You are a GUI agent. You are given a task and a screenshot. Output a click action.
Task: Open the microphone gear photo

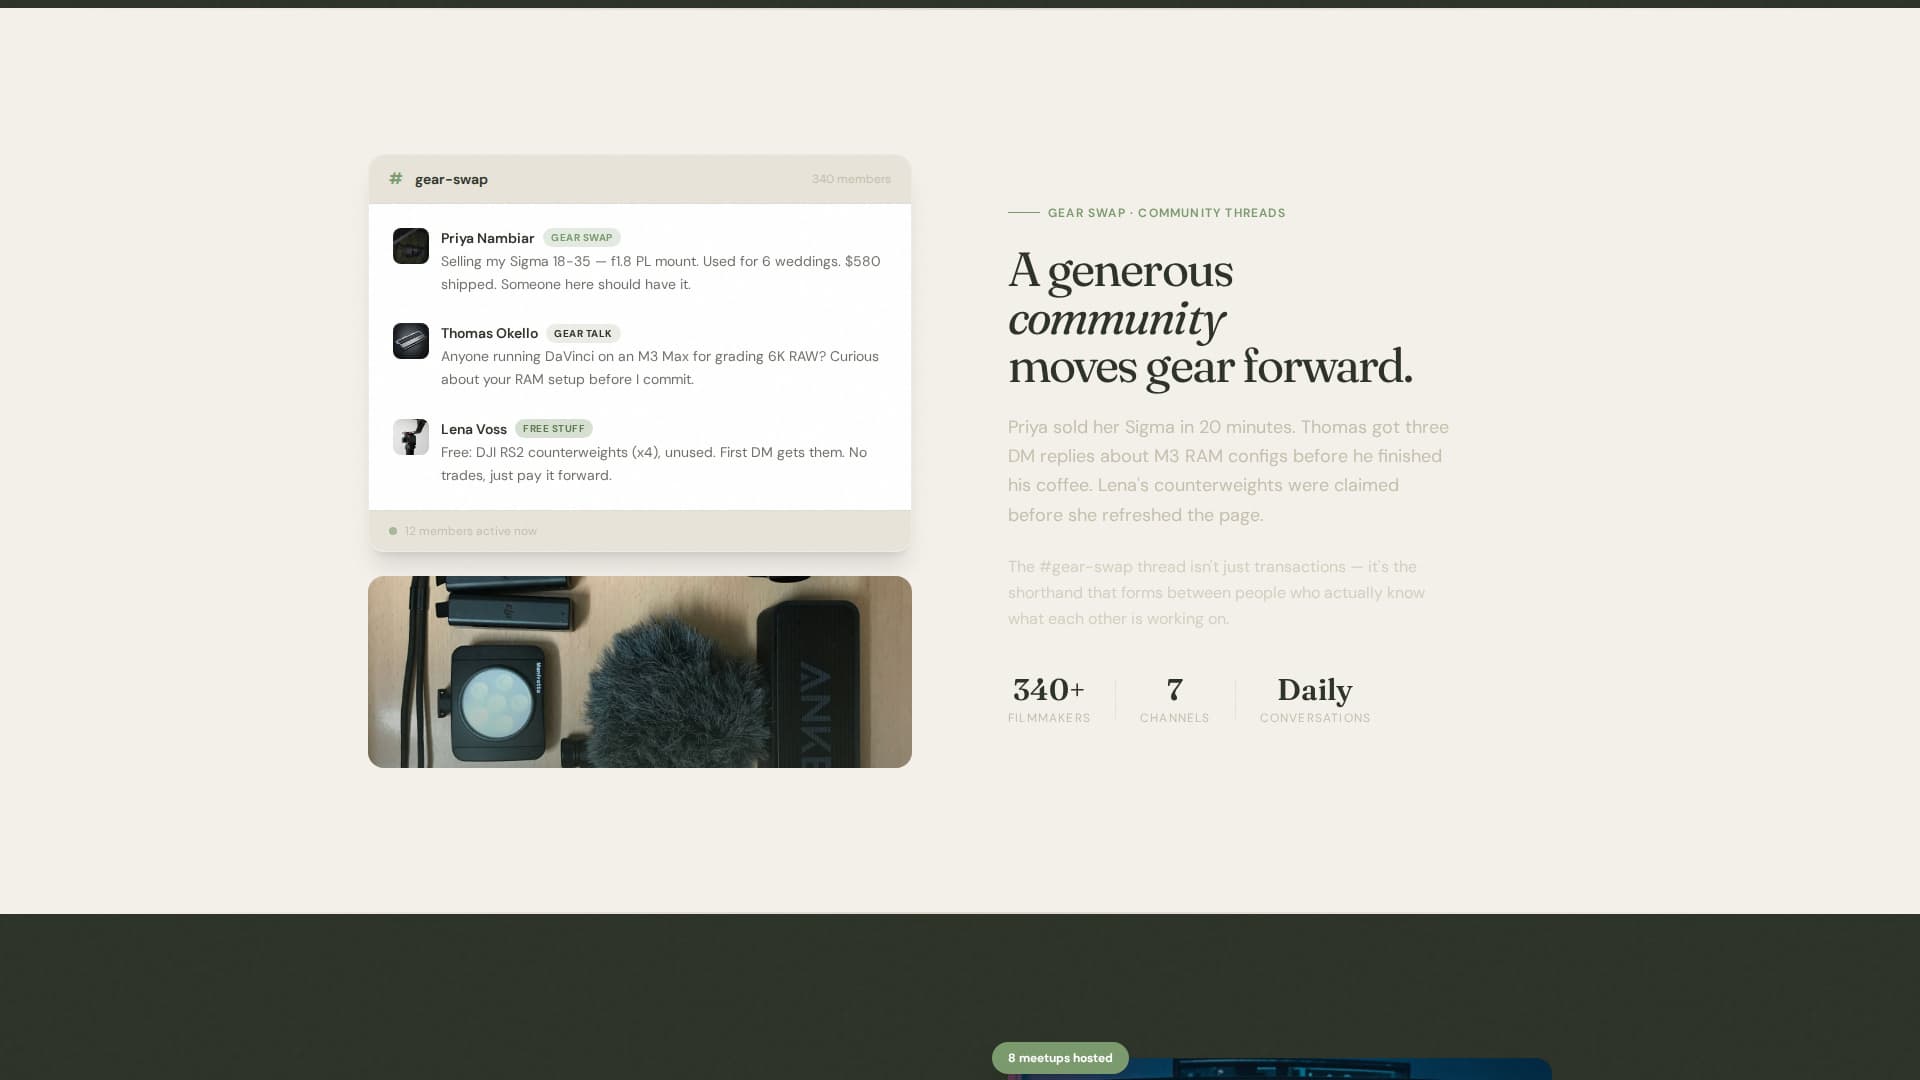pyautogui.click(x=640, y=671)
